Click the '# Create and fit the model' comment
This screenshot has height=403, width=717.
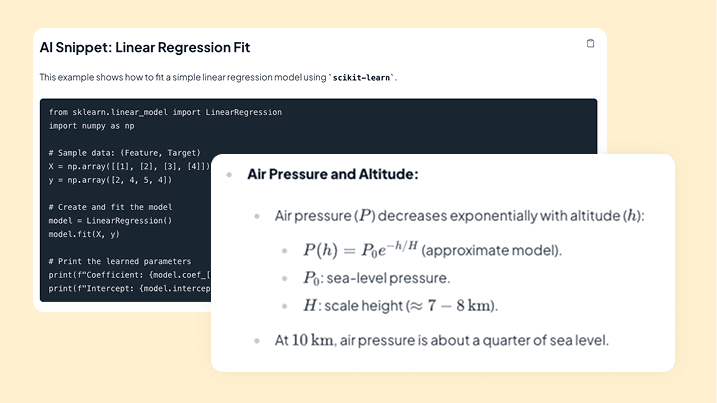[x=111, y=207]
